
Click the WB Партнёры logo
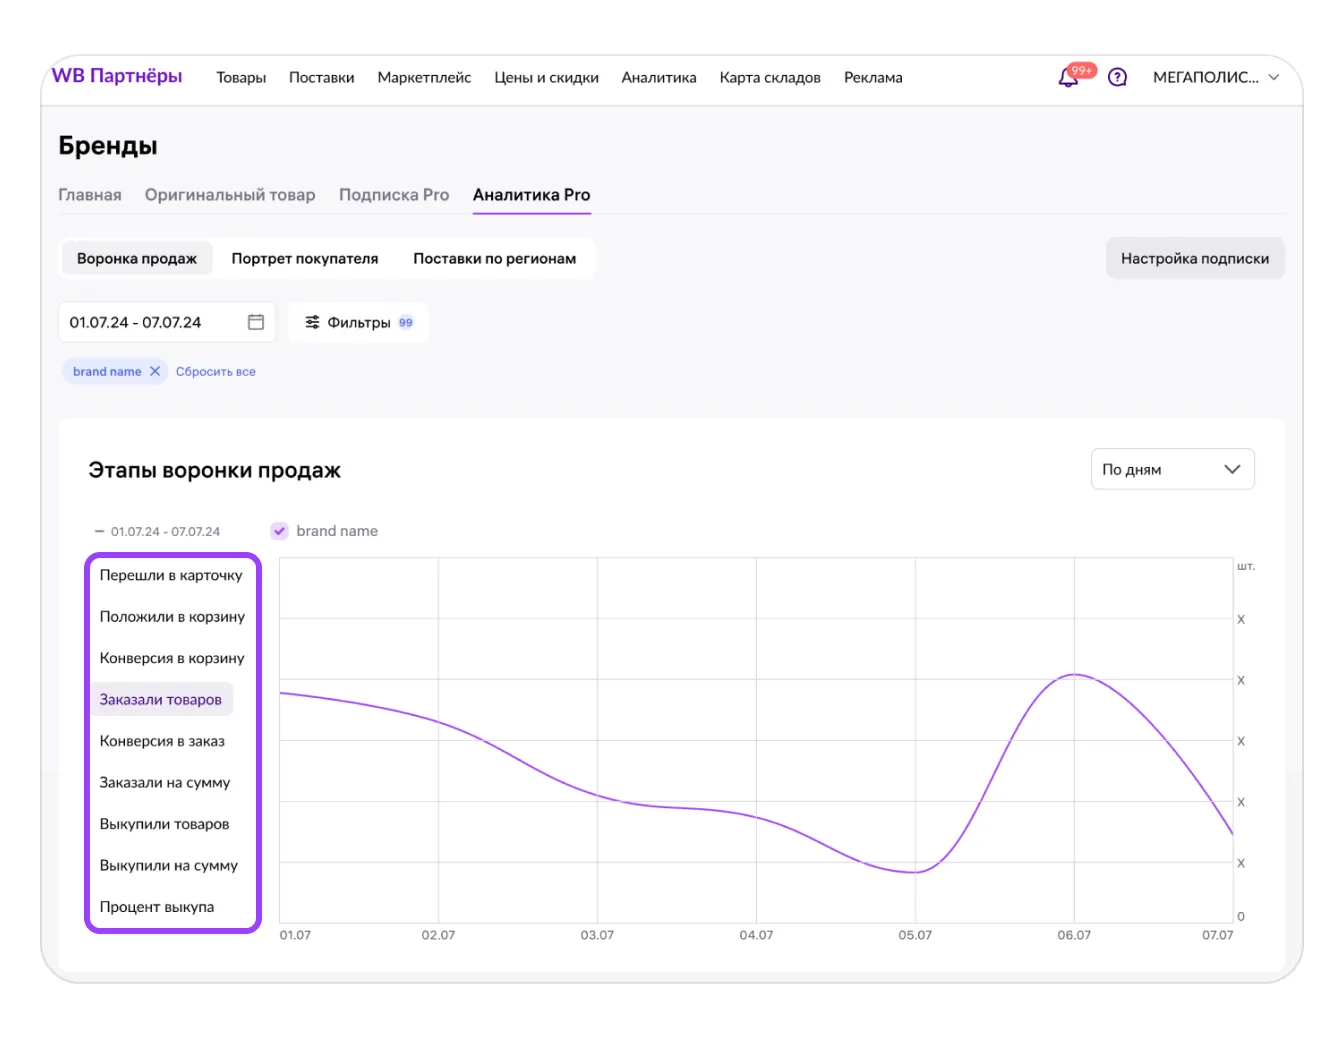(117, 76)
